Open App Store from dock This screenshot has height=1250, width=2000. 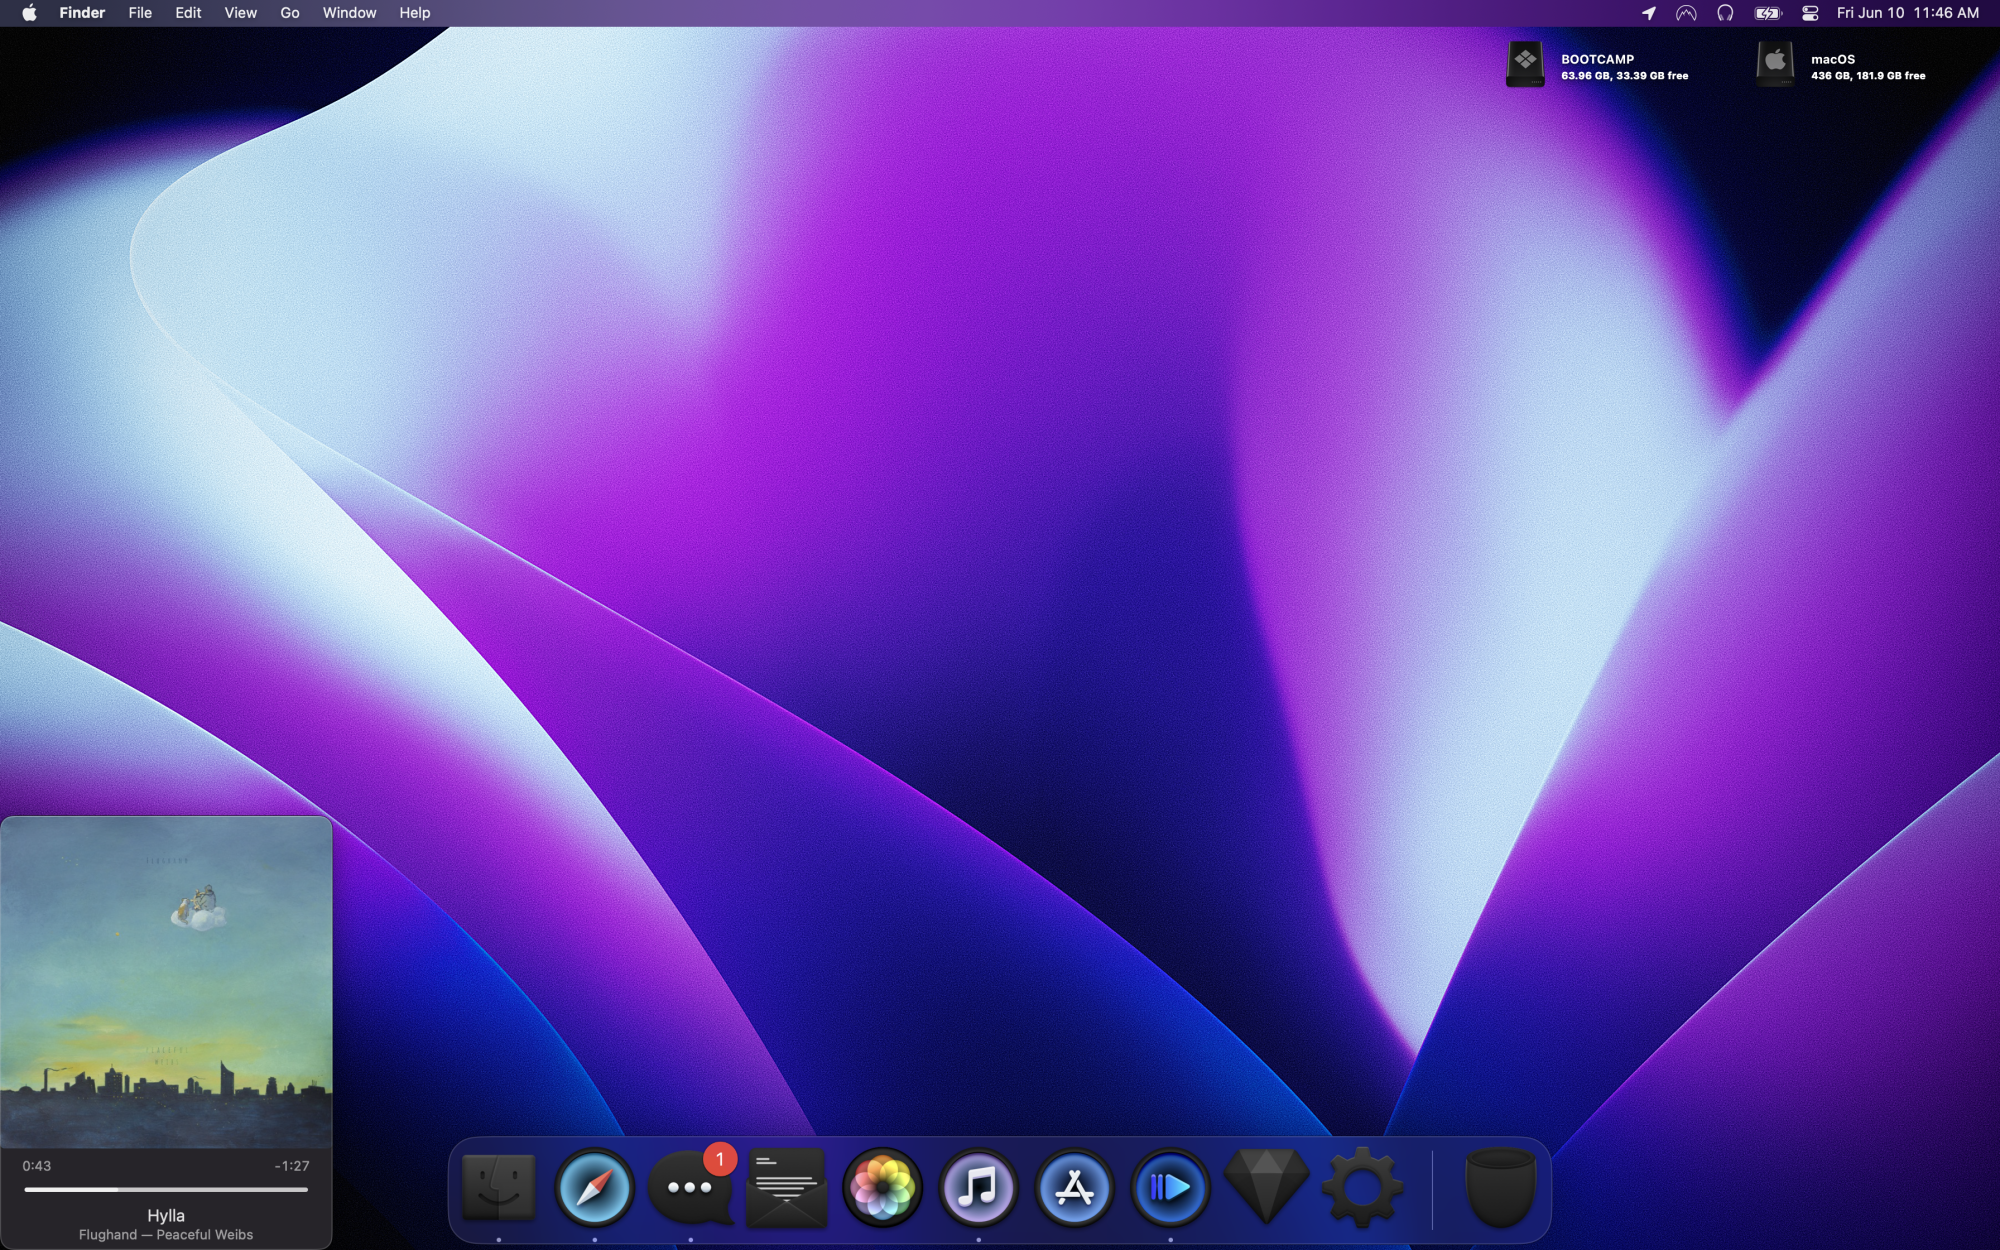[1074, 1188]
